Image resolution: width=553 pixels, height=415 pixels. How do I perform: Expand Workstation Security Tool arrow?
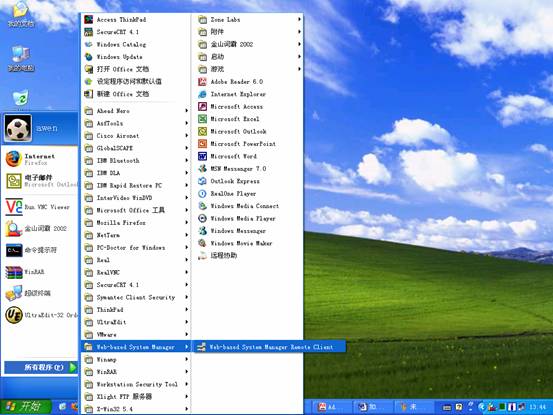click(x=186, y=384)
